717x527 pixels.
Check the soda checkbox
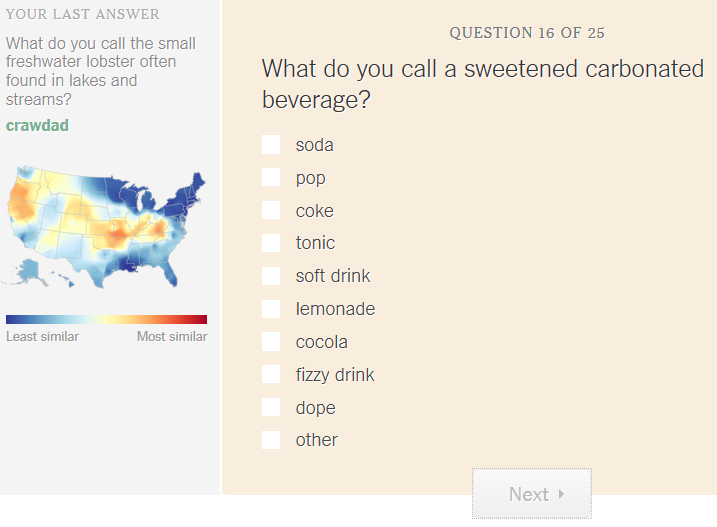click(x=271, y=145)
